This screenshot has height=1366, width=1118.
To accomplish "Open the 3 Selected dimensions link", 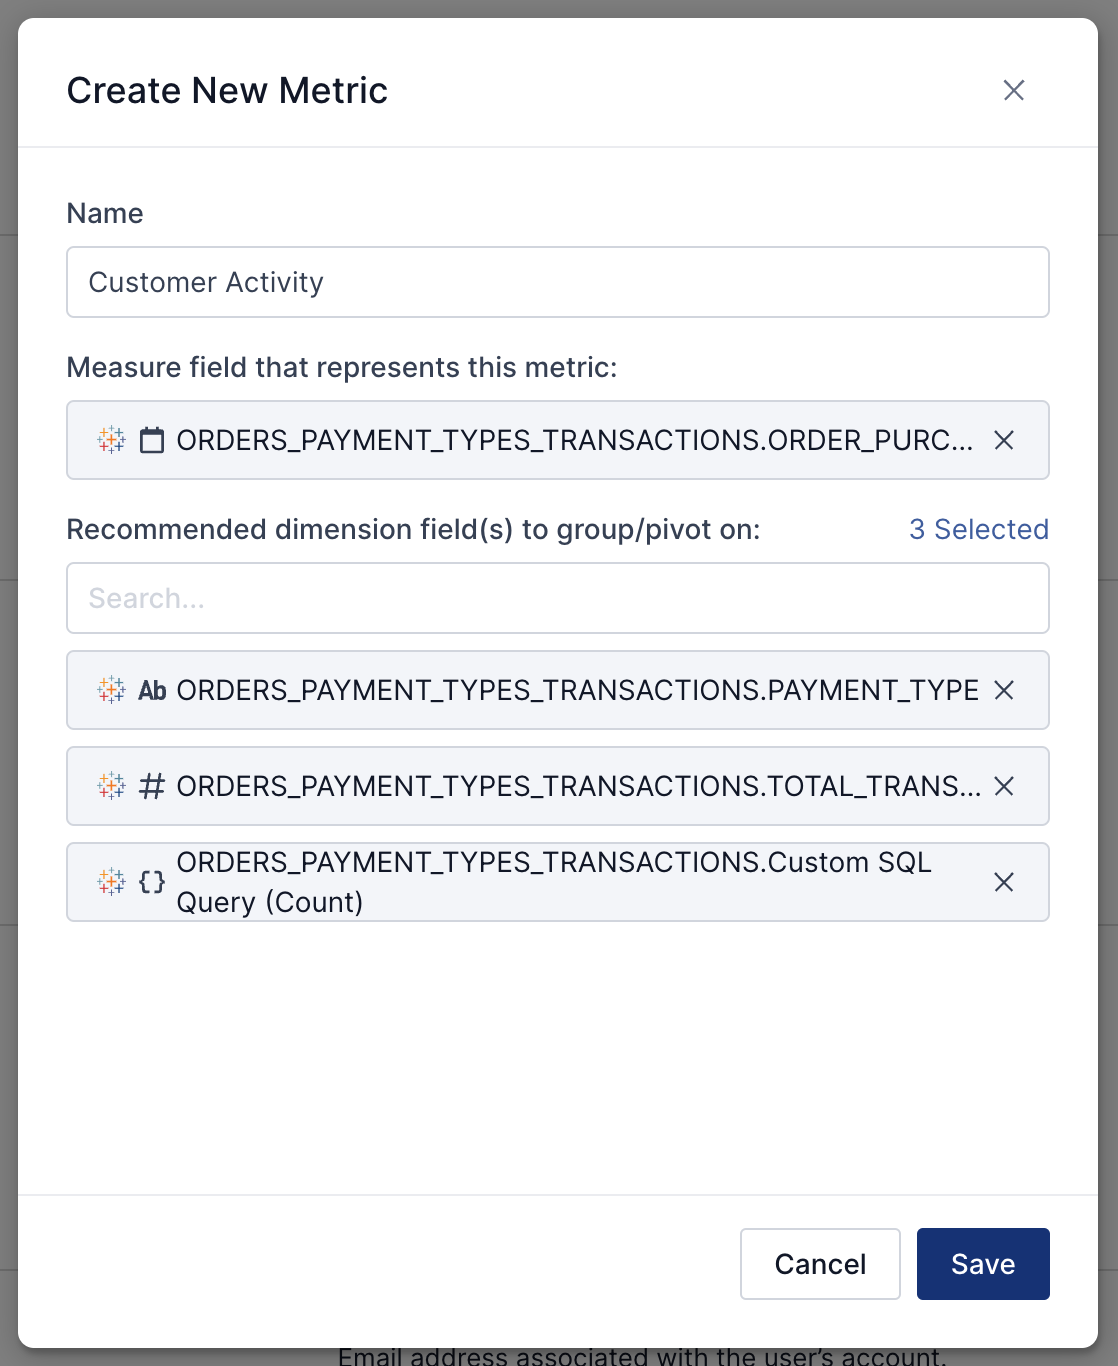I will 978,529.
